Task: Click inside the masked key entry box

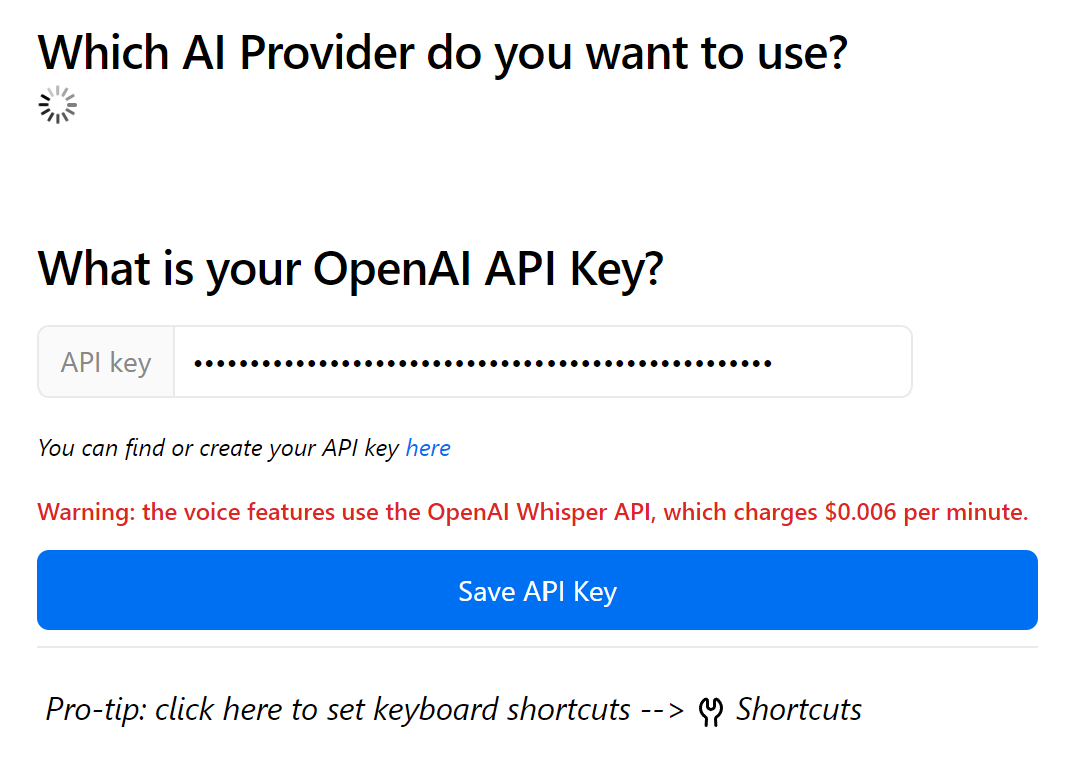Action: click(540, 361)
